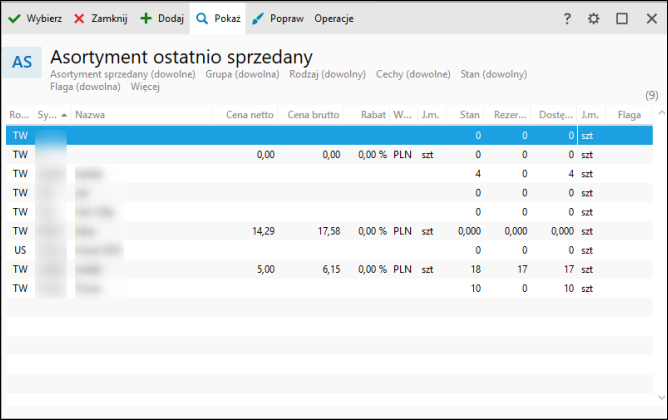
Task: Click the AS module icon
Action: (x=22, y=62)
